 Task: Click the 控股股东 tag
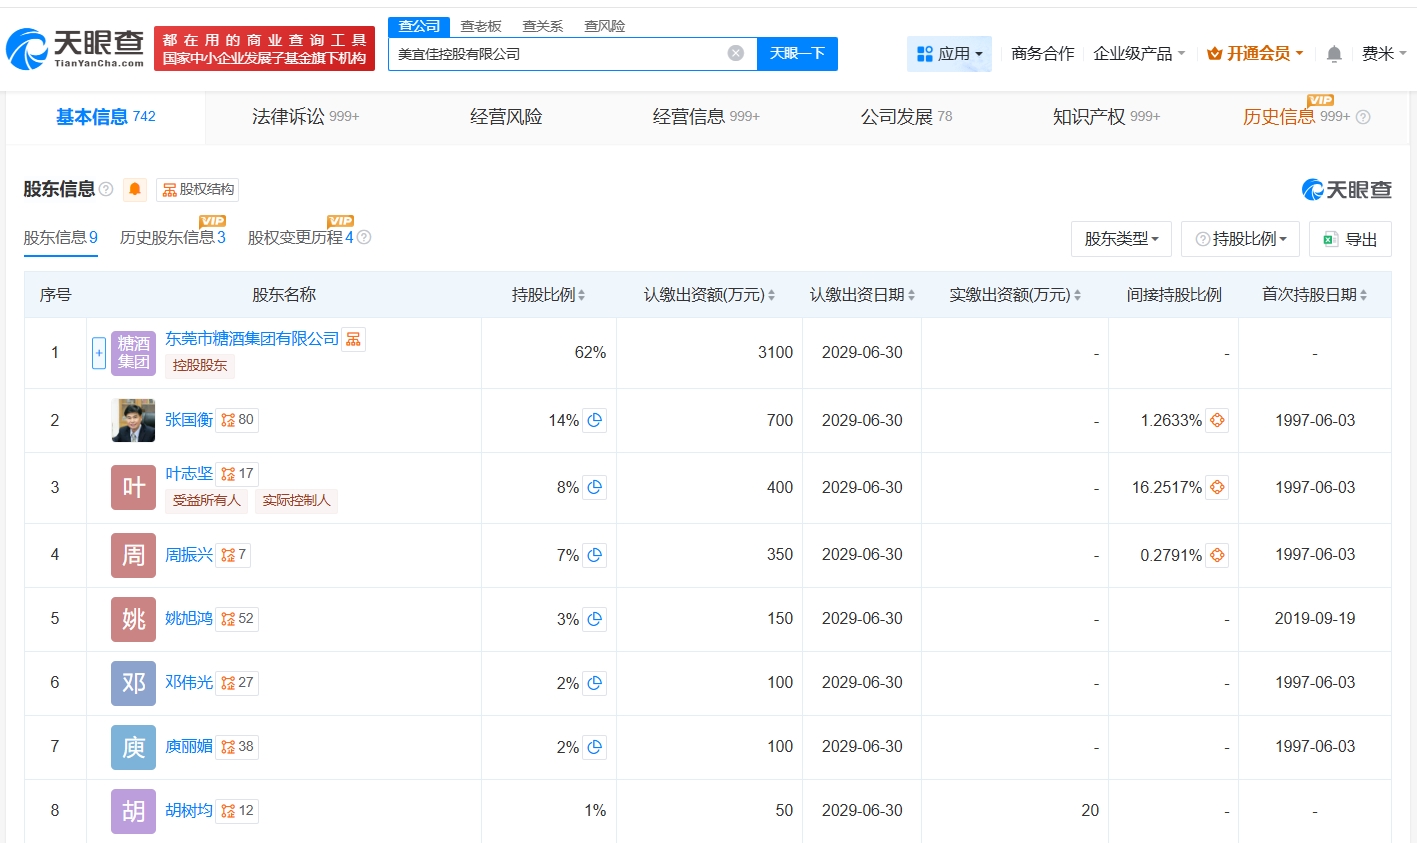200,366
